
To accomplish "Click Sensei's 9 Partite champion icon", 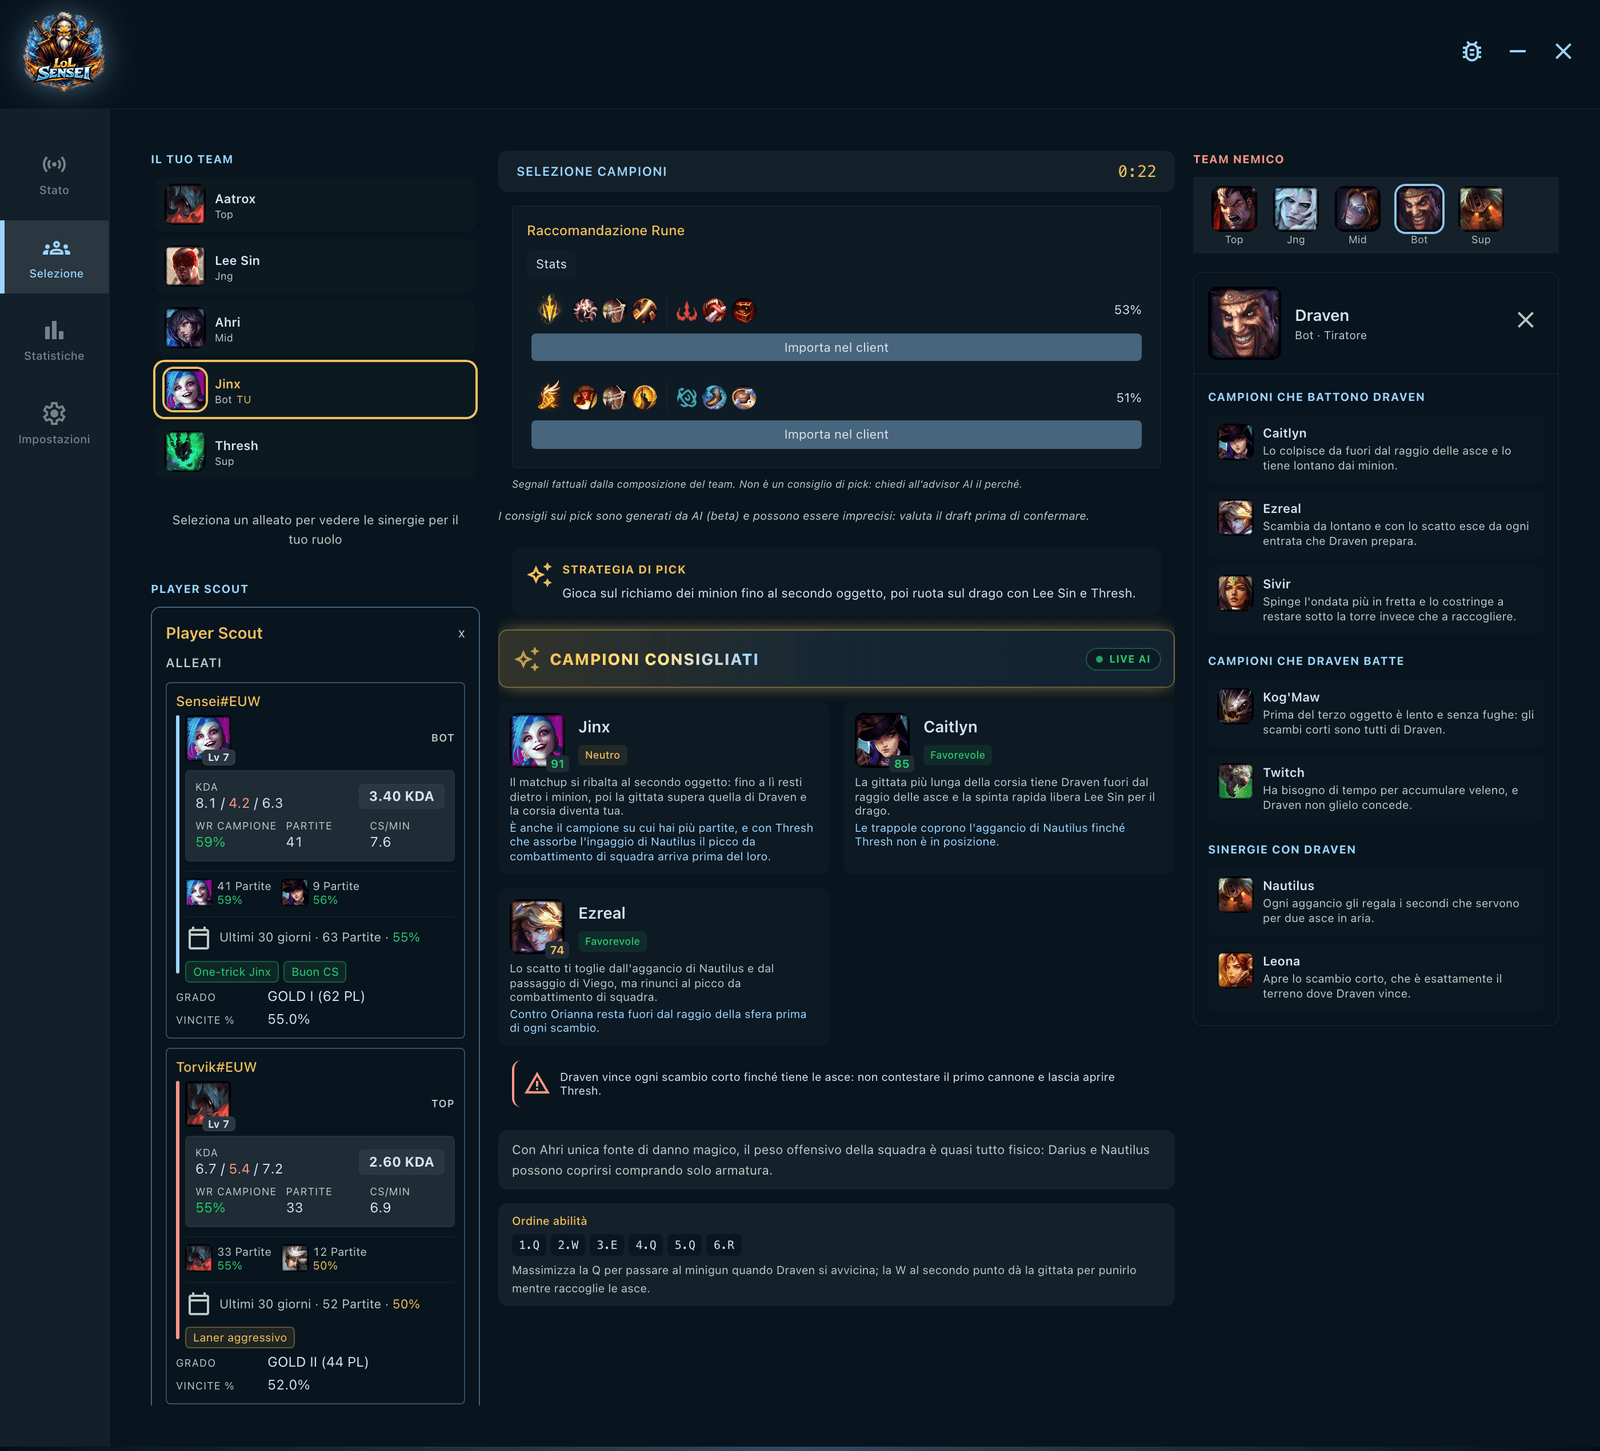I will tap(294, 892).
